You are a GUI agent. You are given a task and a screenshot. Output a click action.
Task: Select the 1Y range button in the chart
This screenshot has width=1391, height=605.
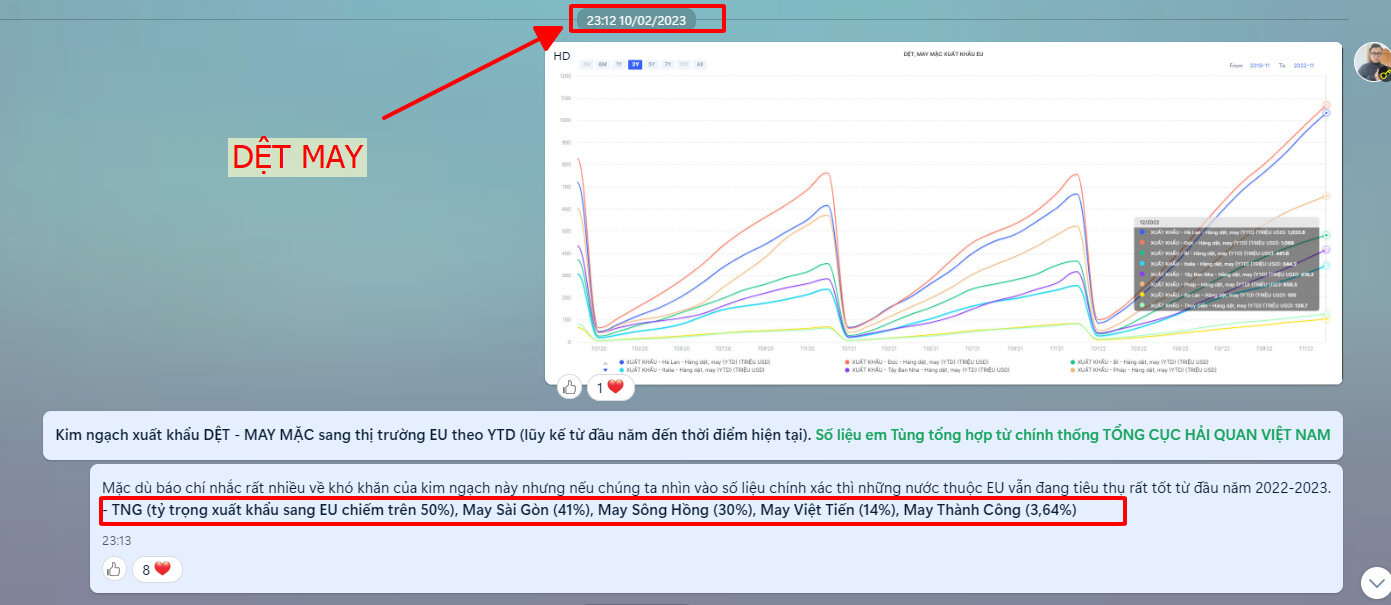(619, 64)
